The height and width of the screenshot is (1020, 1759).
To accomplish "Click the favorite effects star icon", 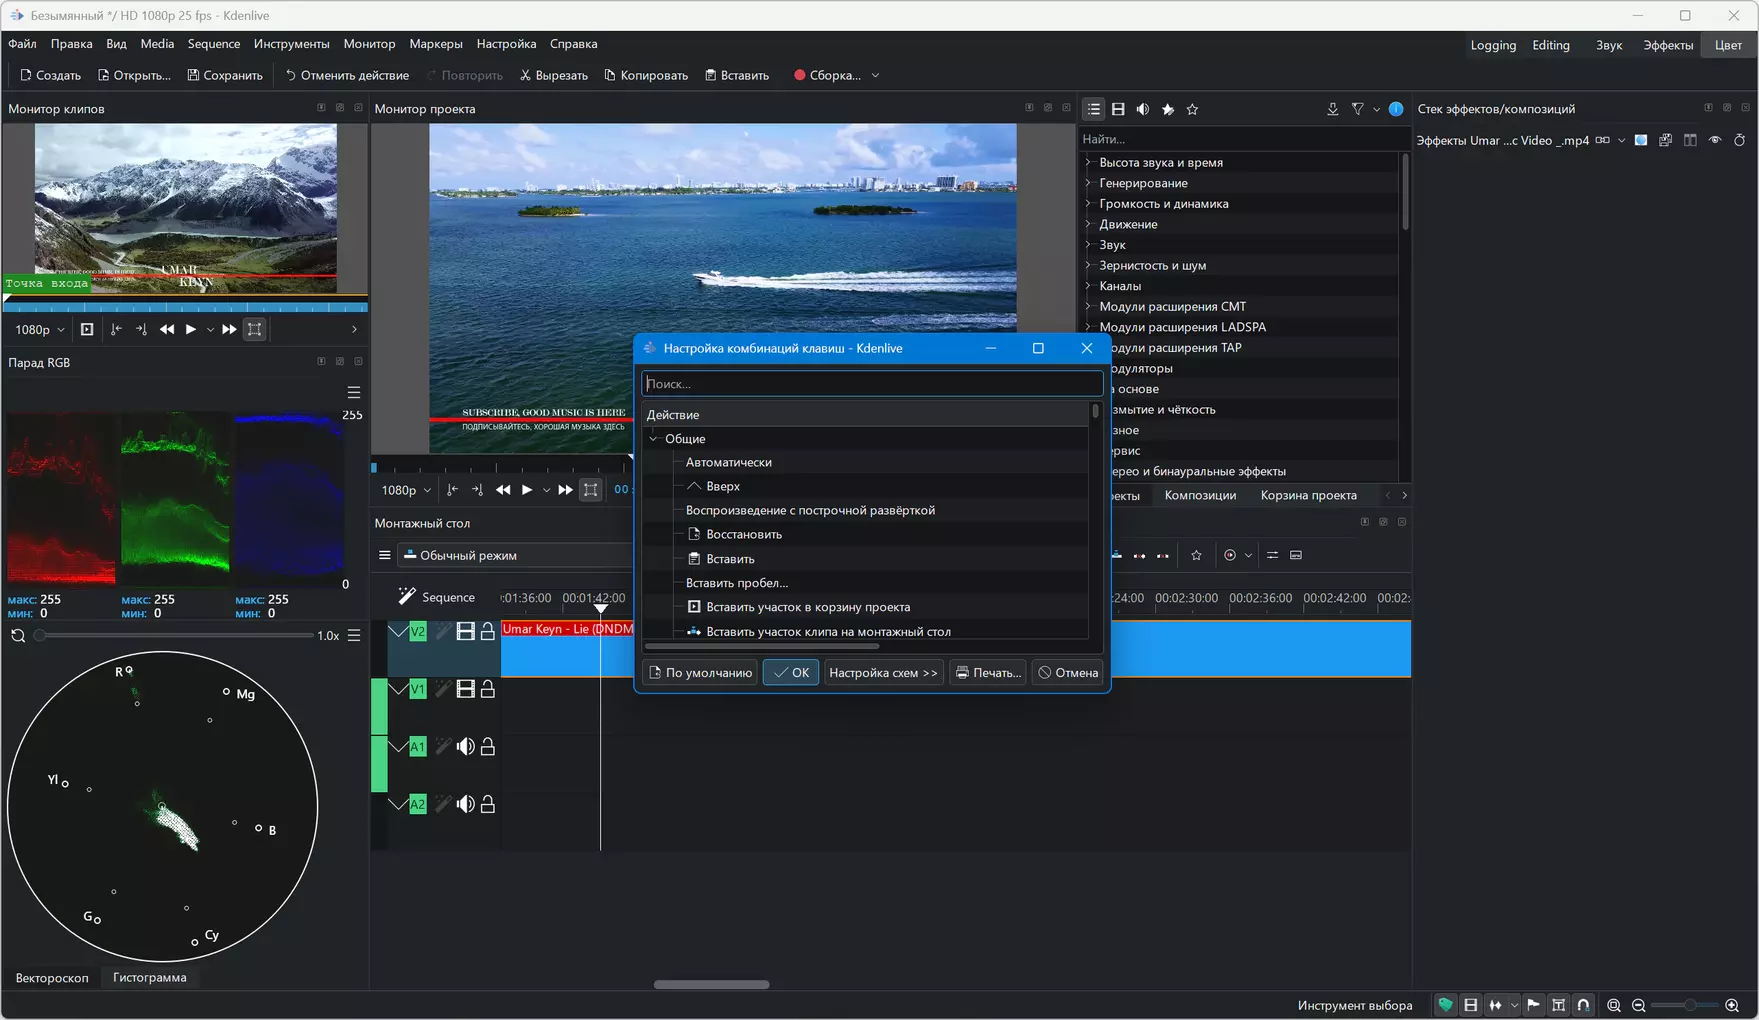I will pos(1192,109).
